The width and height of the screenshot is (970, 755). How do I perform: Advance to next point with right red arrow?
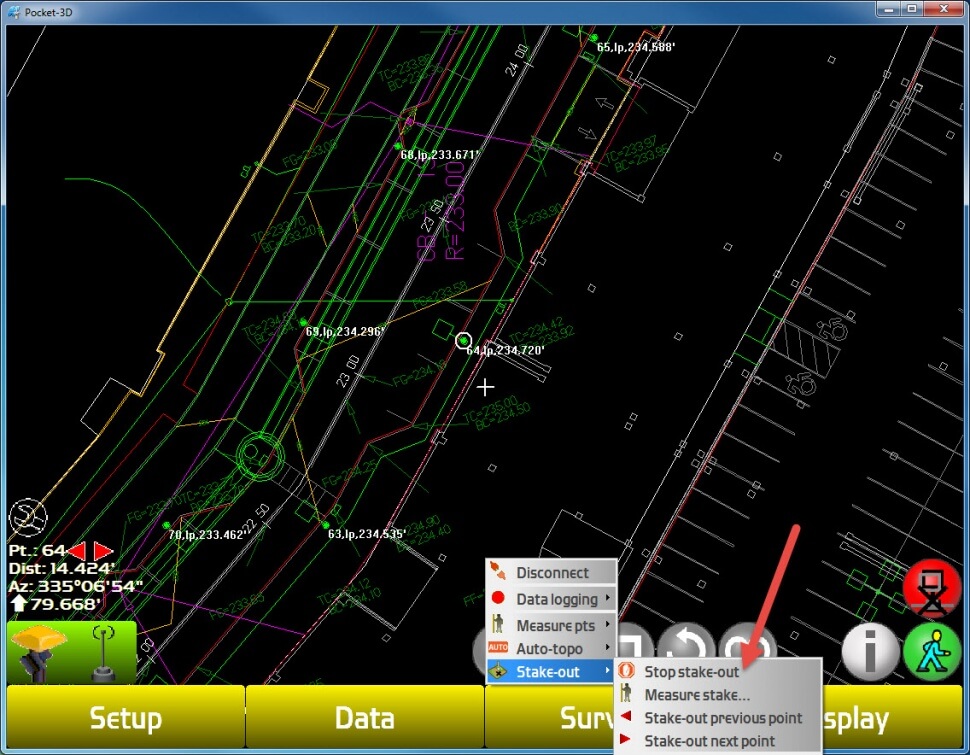103,551
